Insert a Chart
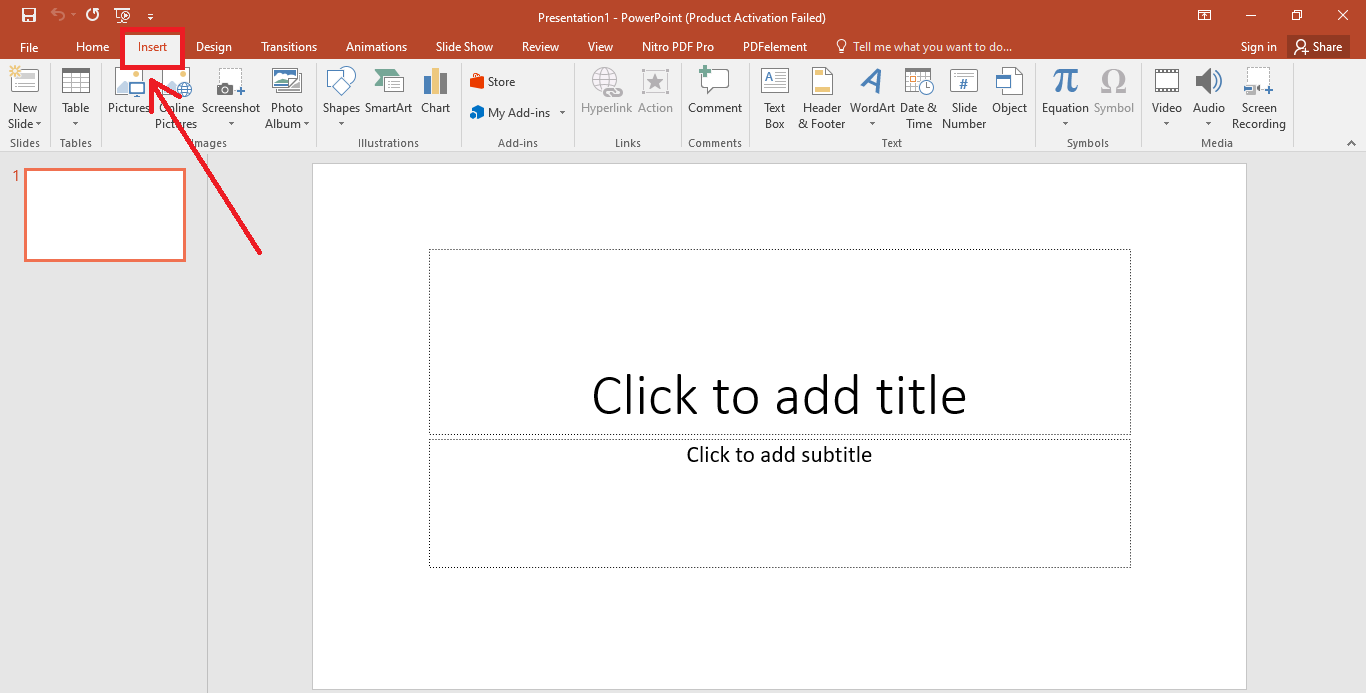The width and height of the screenshot is (1366, 693). pos(435,97)
